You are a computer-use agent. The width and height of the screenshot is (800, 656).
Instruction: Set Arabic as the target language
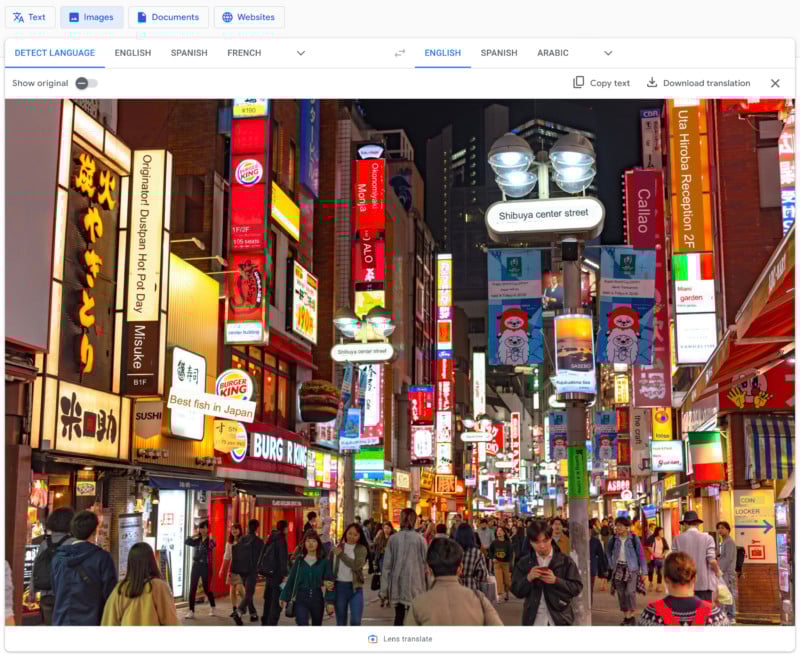[x=553, y=53]
